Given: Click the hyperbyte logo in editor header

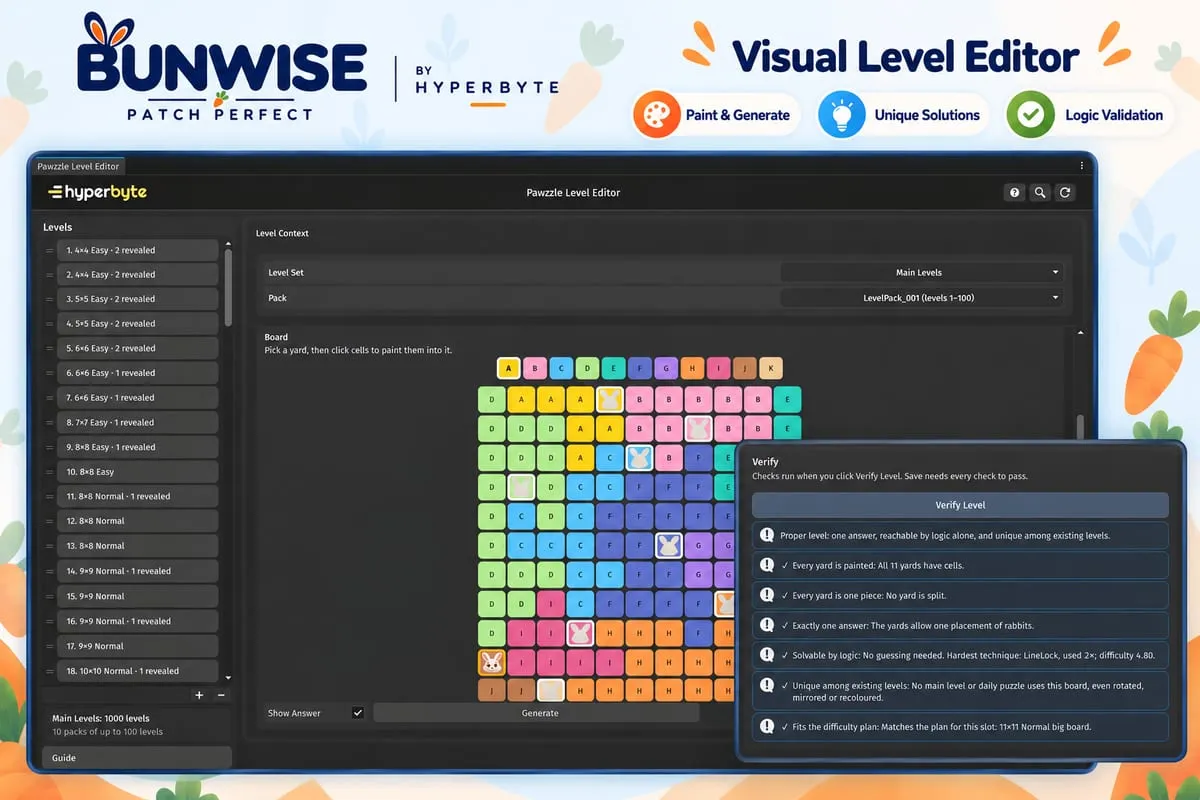Looking at the screenshot, I should coord(98,192).
